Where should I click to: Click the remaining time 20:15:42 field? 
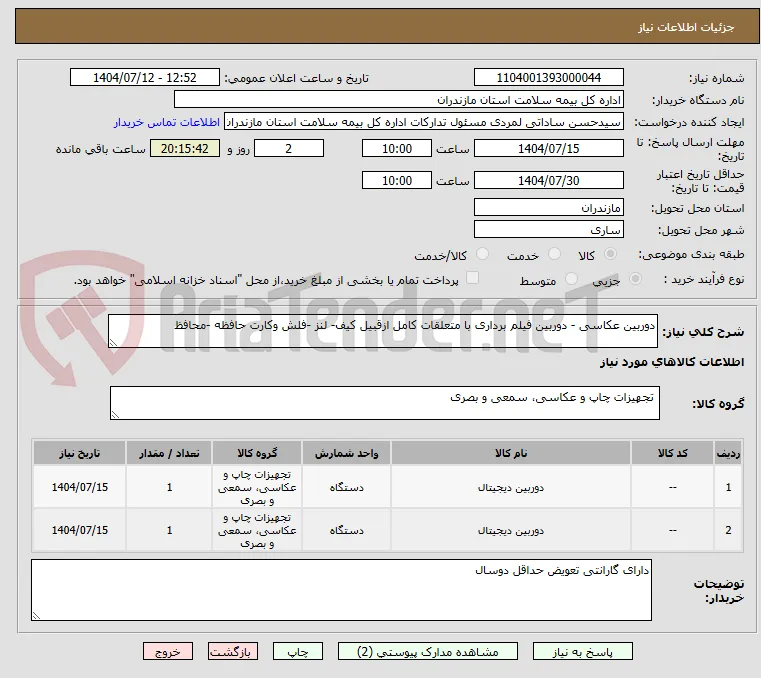click(185, 148)
